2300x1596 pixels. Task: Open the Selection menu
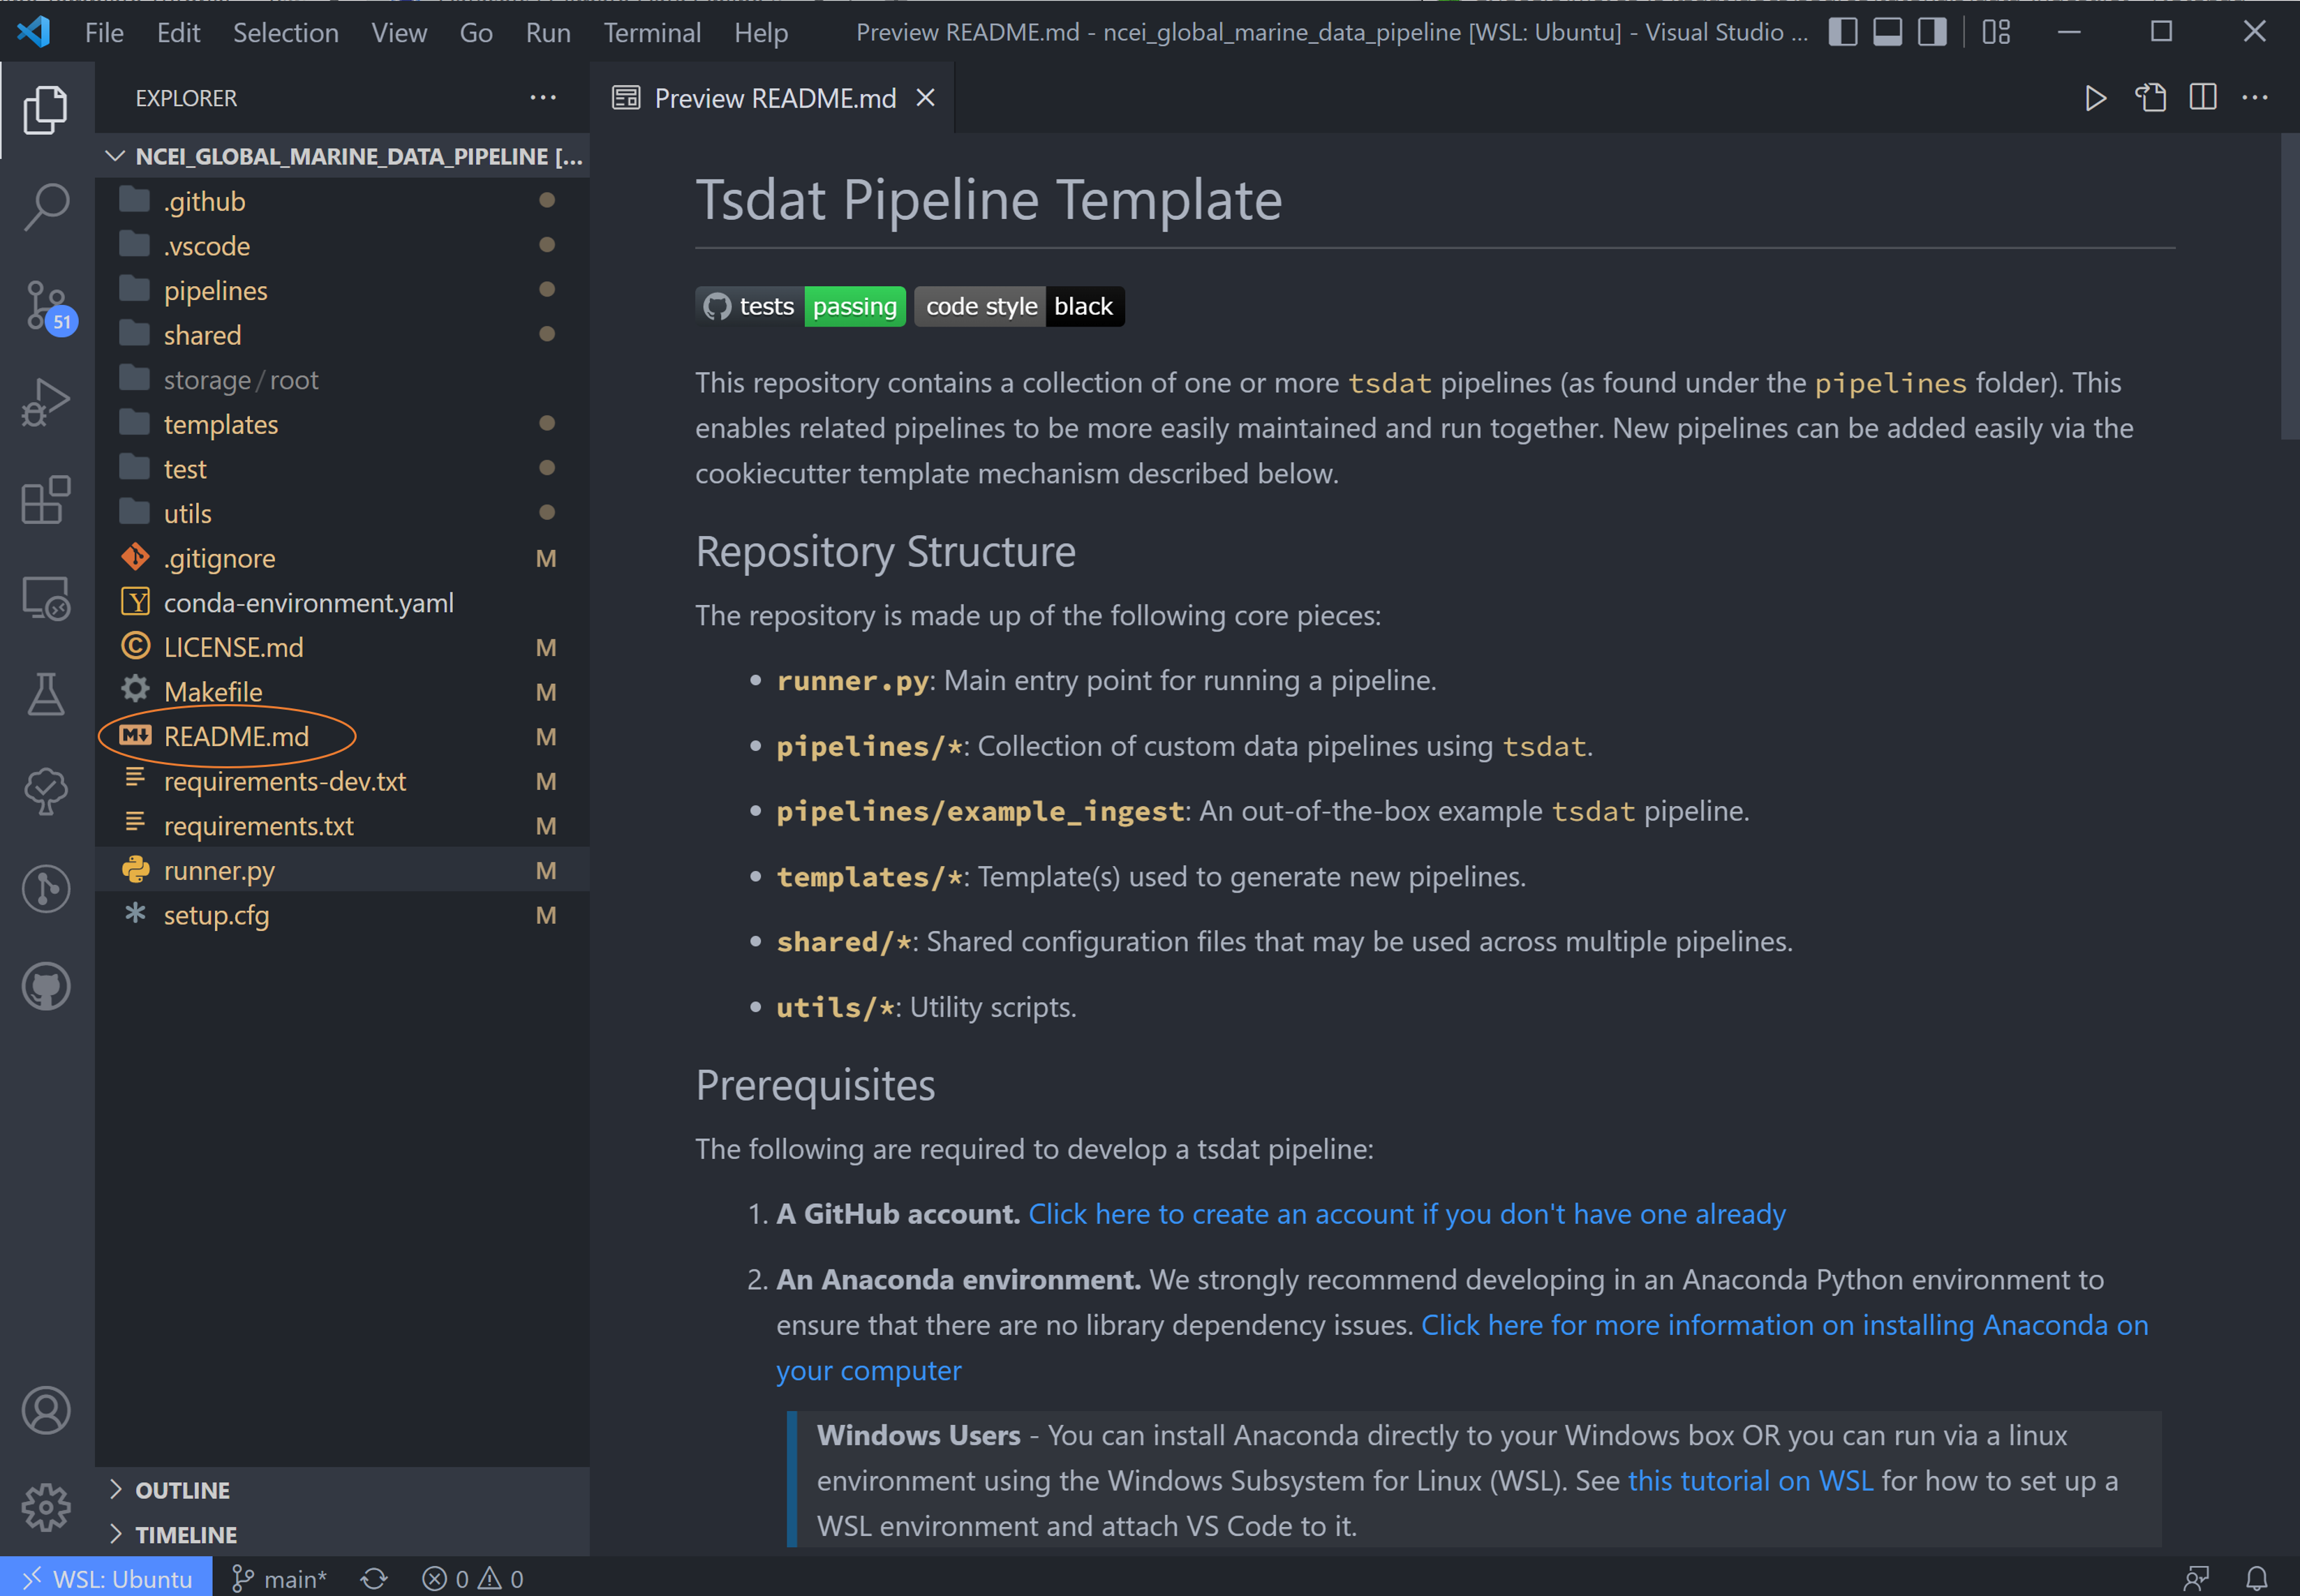pos(286,33)
